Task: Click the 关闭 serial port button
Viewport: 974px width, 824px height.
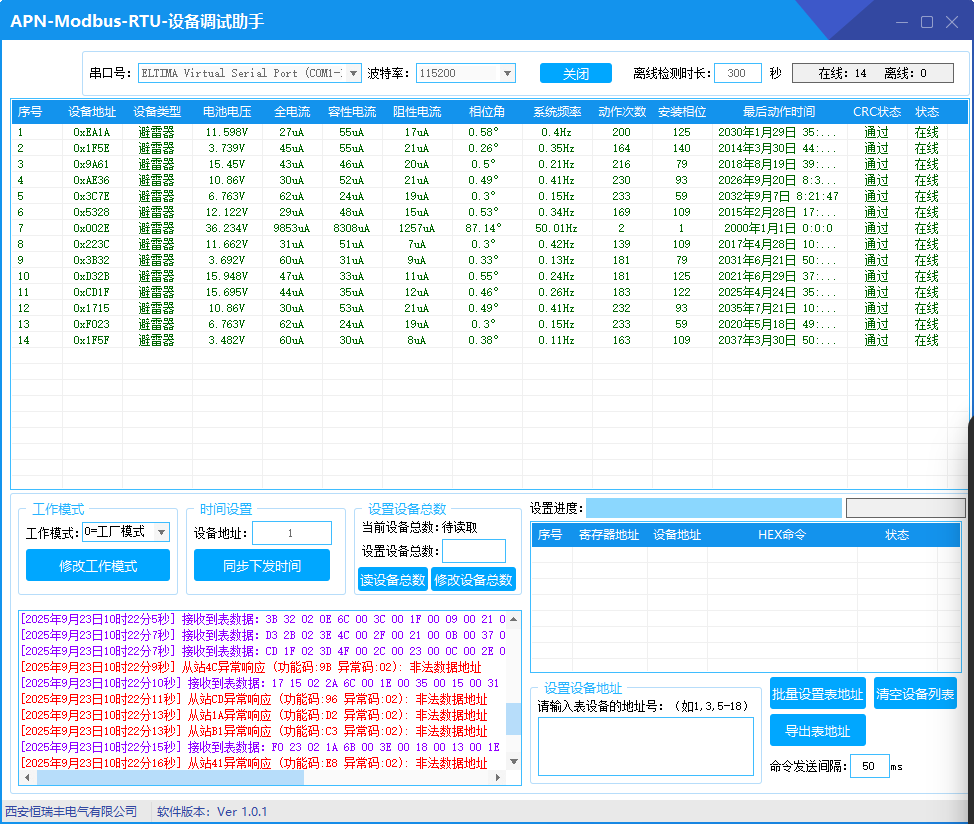Action: 575,73
